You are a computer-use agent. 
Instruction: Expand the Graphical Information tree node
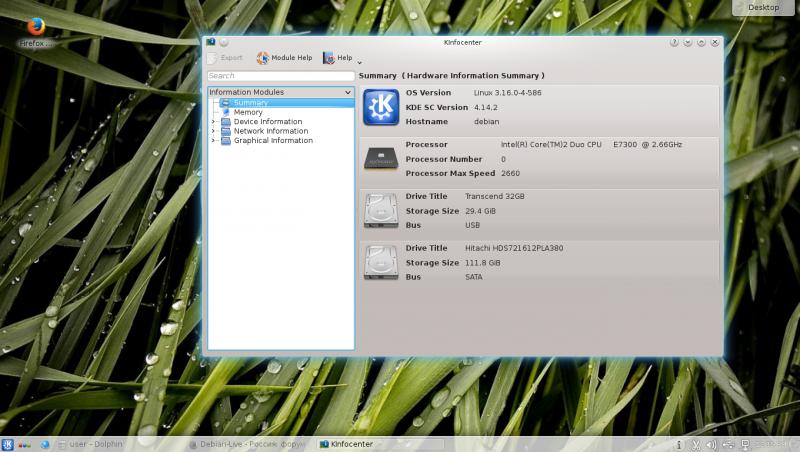point(213,141)
